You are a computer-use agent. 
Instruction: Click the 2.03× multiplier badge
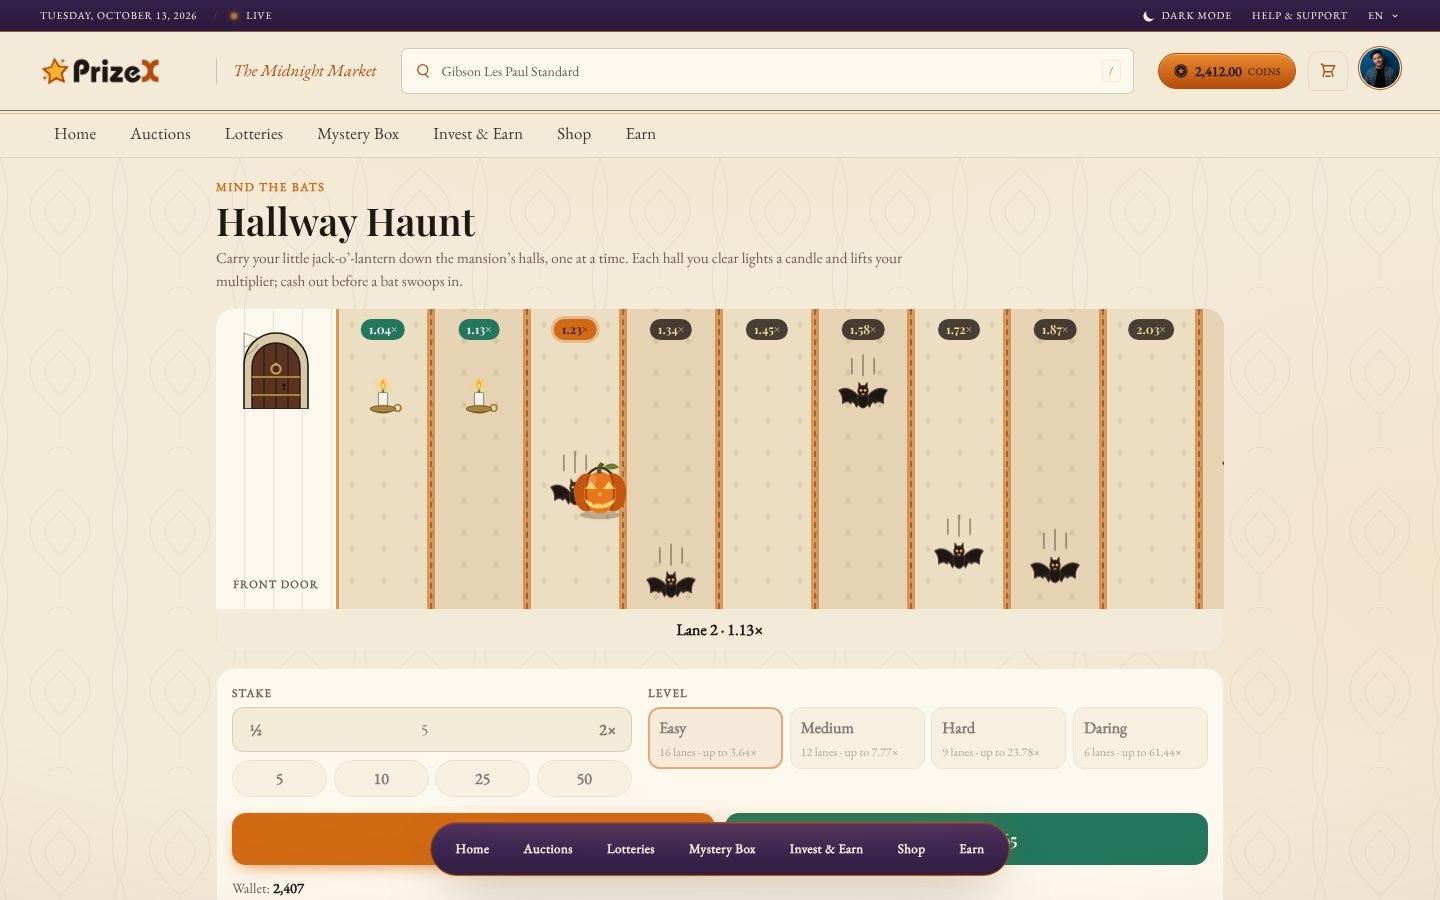coord(1150,330)
